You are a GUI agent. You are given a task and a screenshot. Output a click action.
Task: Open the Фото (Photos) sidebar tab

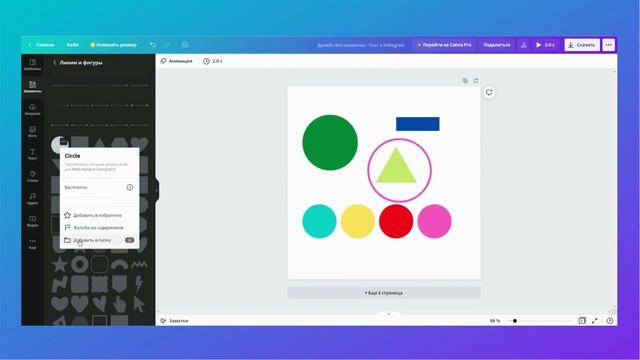point(32,131)
